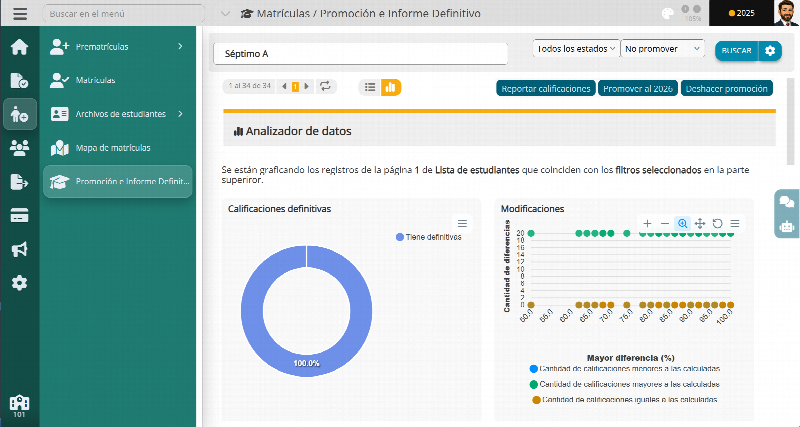This screenshot has height=427, width=800.
Task: Open the document checkmark sidebar section
Action: [x=19, y=80]
